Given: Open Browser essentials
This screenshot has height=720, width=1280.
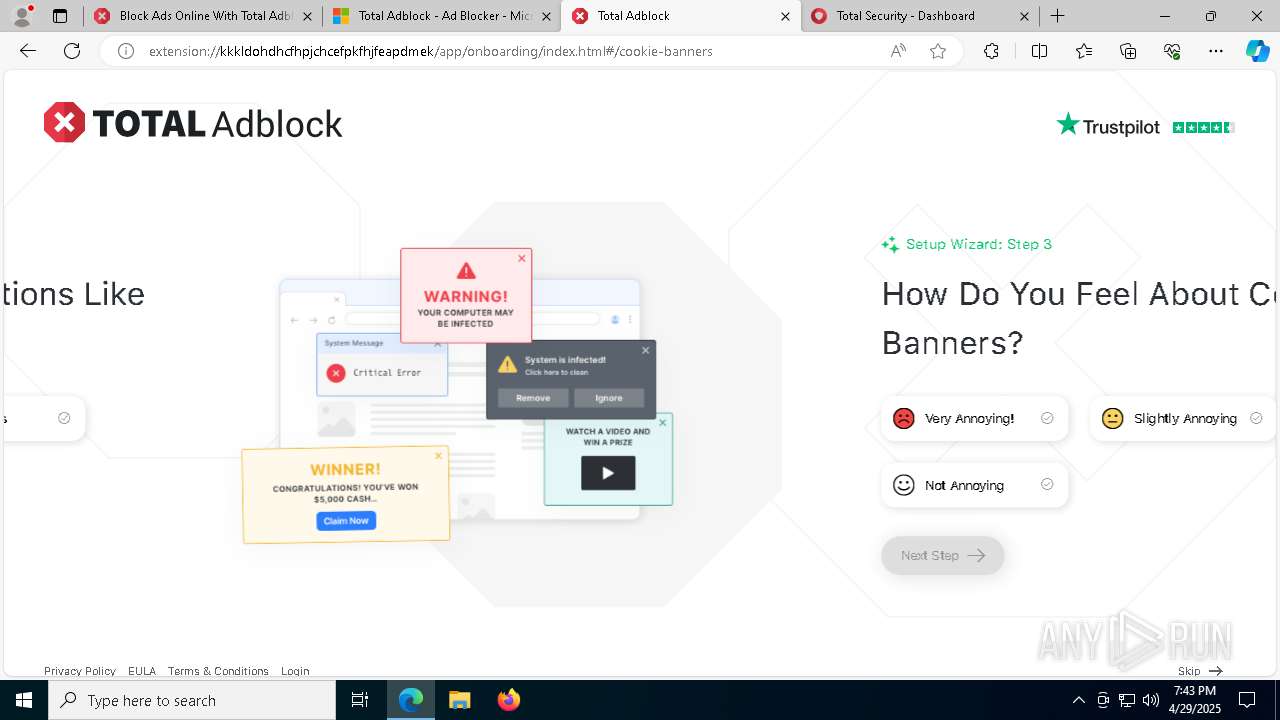Looking at the screenshot, I should point(1172,51).
